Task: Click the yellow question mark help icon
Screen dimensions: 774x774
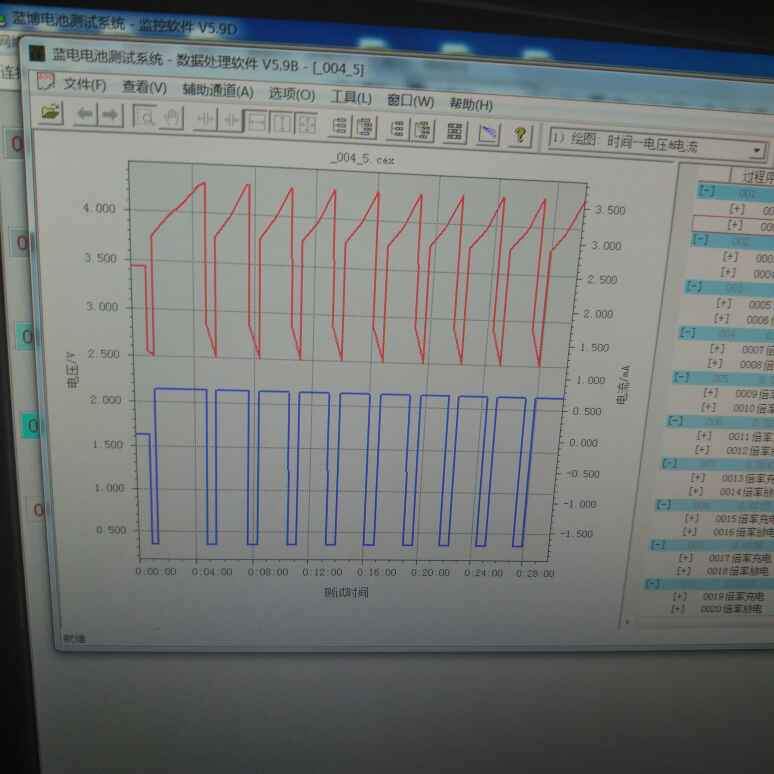Action: 520,135
